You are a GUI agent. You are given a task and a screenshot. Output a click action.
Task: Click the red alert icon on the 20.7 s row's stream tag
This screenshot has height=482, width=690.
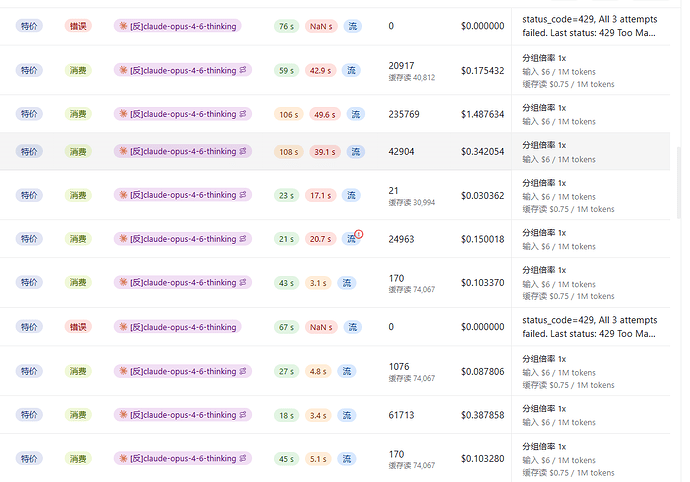359,234
